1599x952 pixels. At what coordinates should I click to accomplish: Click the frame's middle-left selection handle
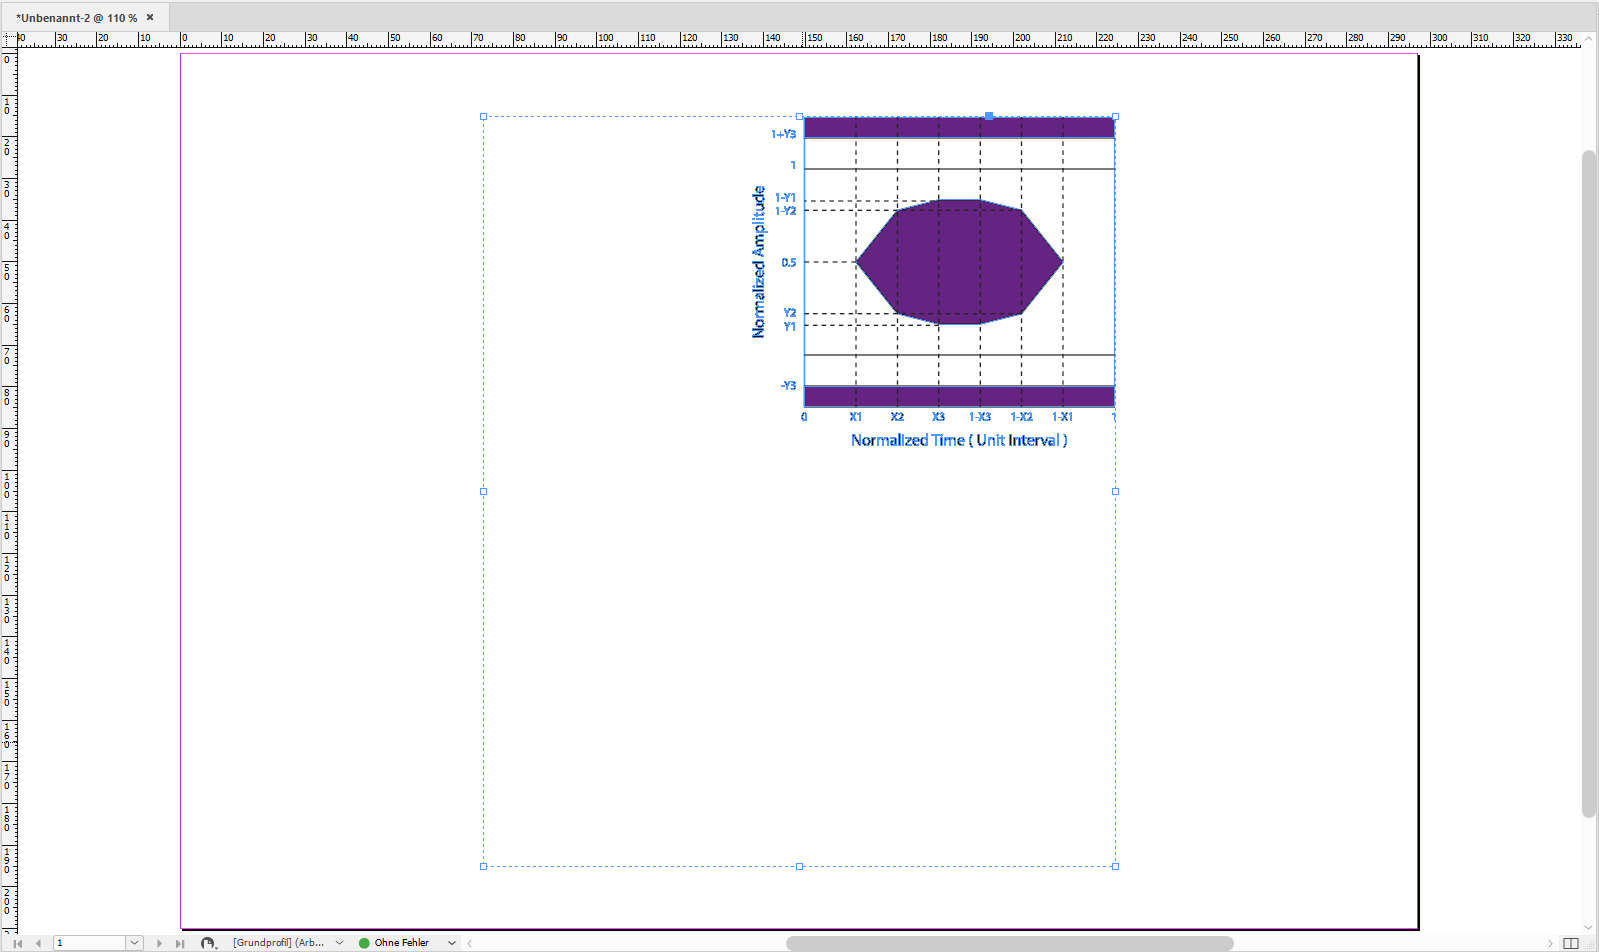pos(484,491)
